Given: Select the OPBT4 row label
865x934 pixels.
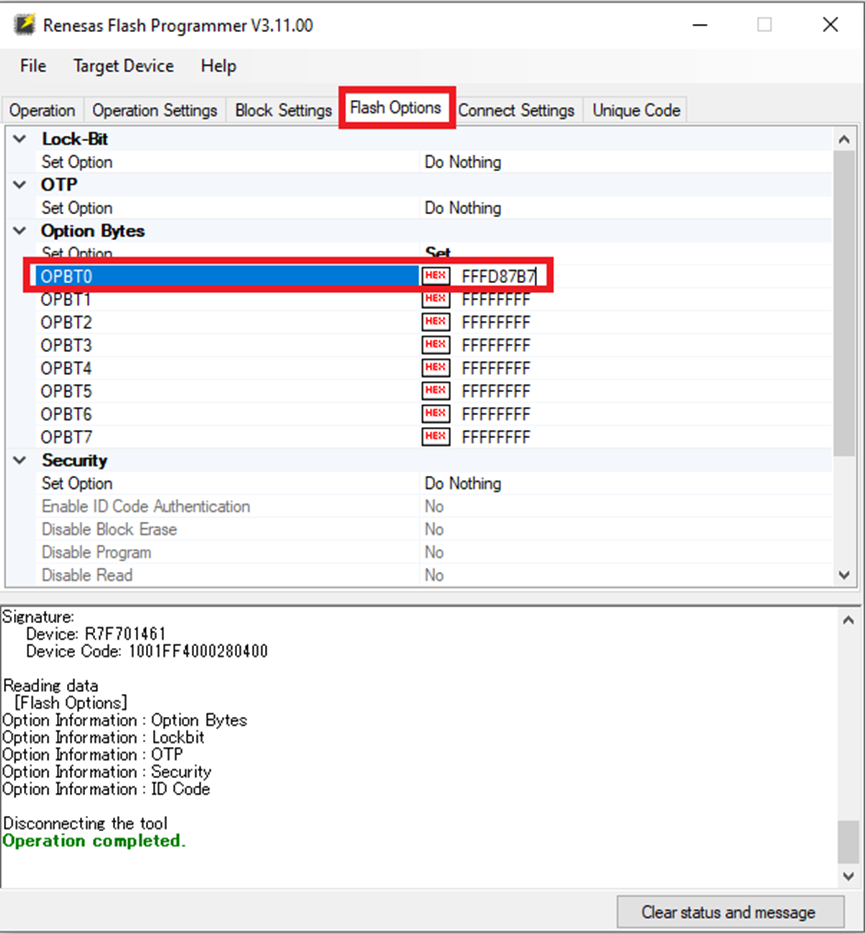Looking at the screenshot, I should coord(66,368).
